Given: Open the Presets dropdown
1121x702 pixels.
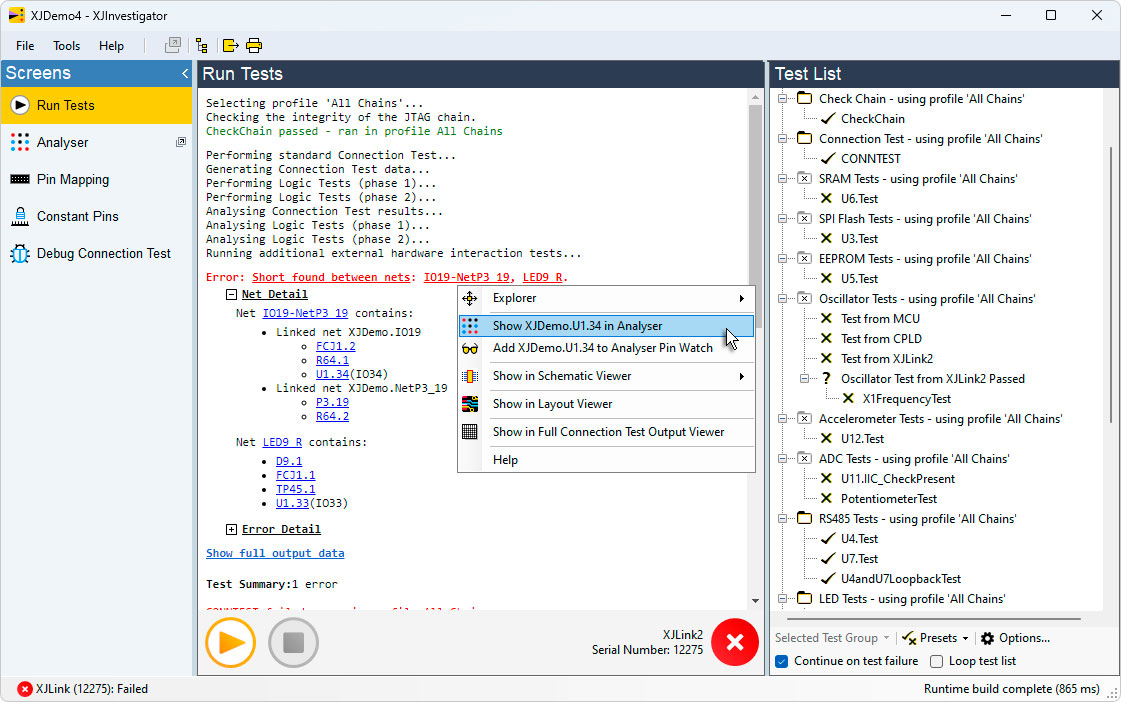Looking at the screenshot, I should 936,638.
